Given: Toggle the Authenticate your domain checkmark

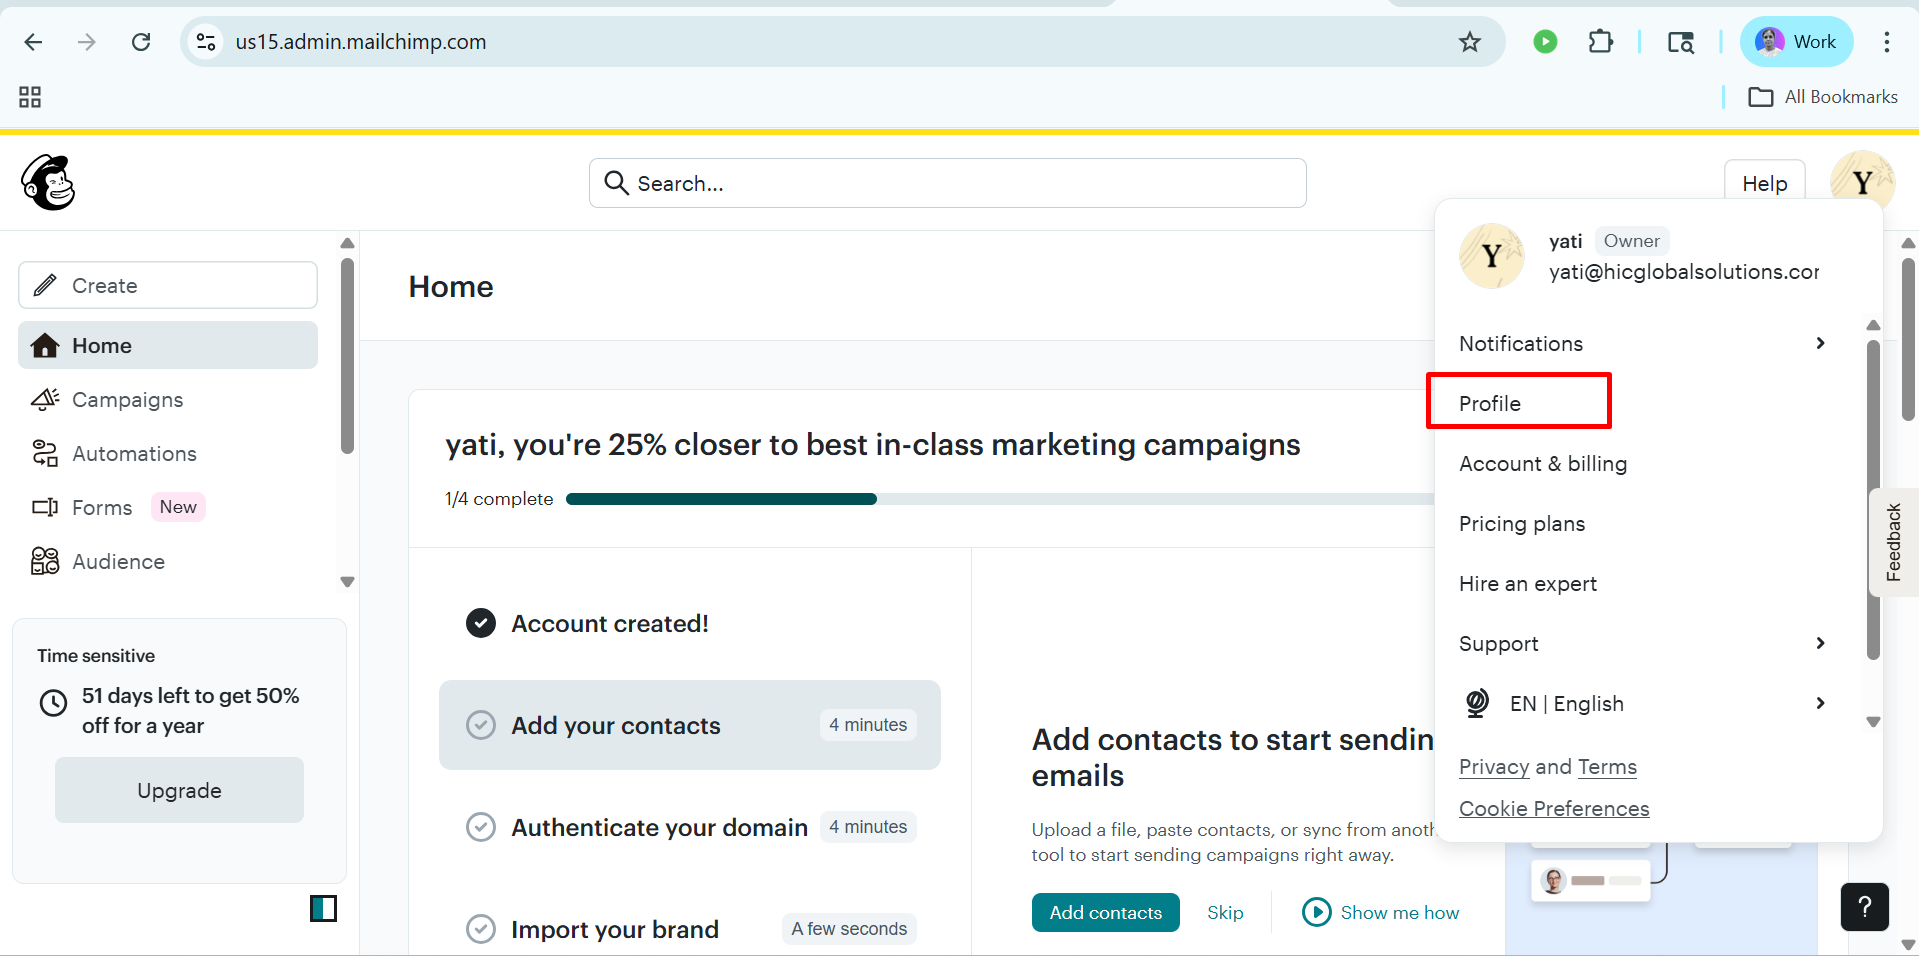Looking at the screenshot, I should (x=481, y=827).
